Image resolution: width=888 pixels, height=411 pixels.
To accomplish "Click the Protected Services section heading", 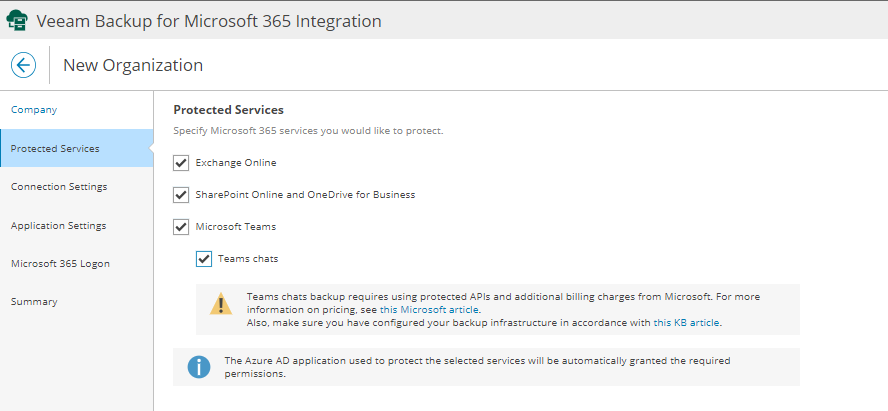I will point(228,109).
